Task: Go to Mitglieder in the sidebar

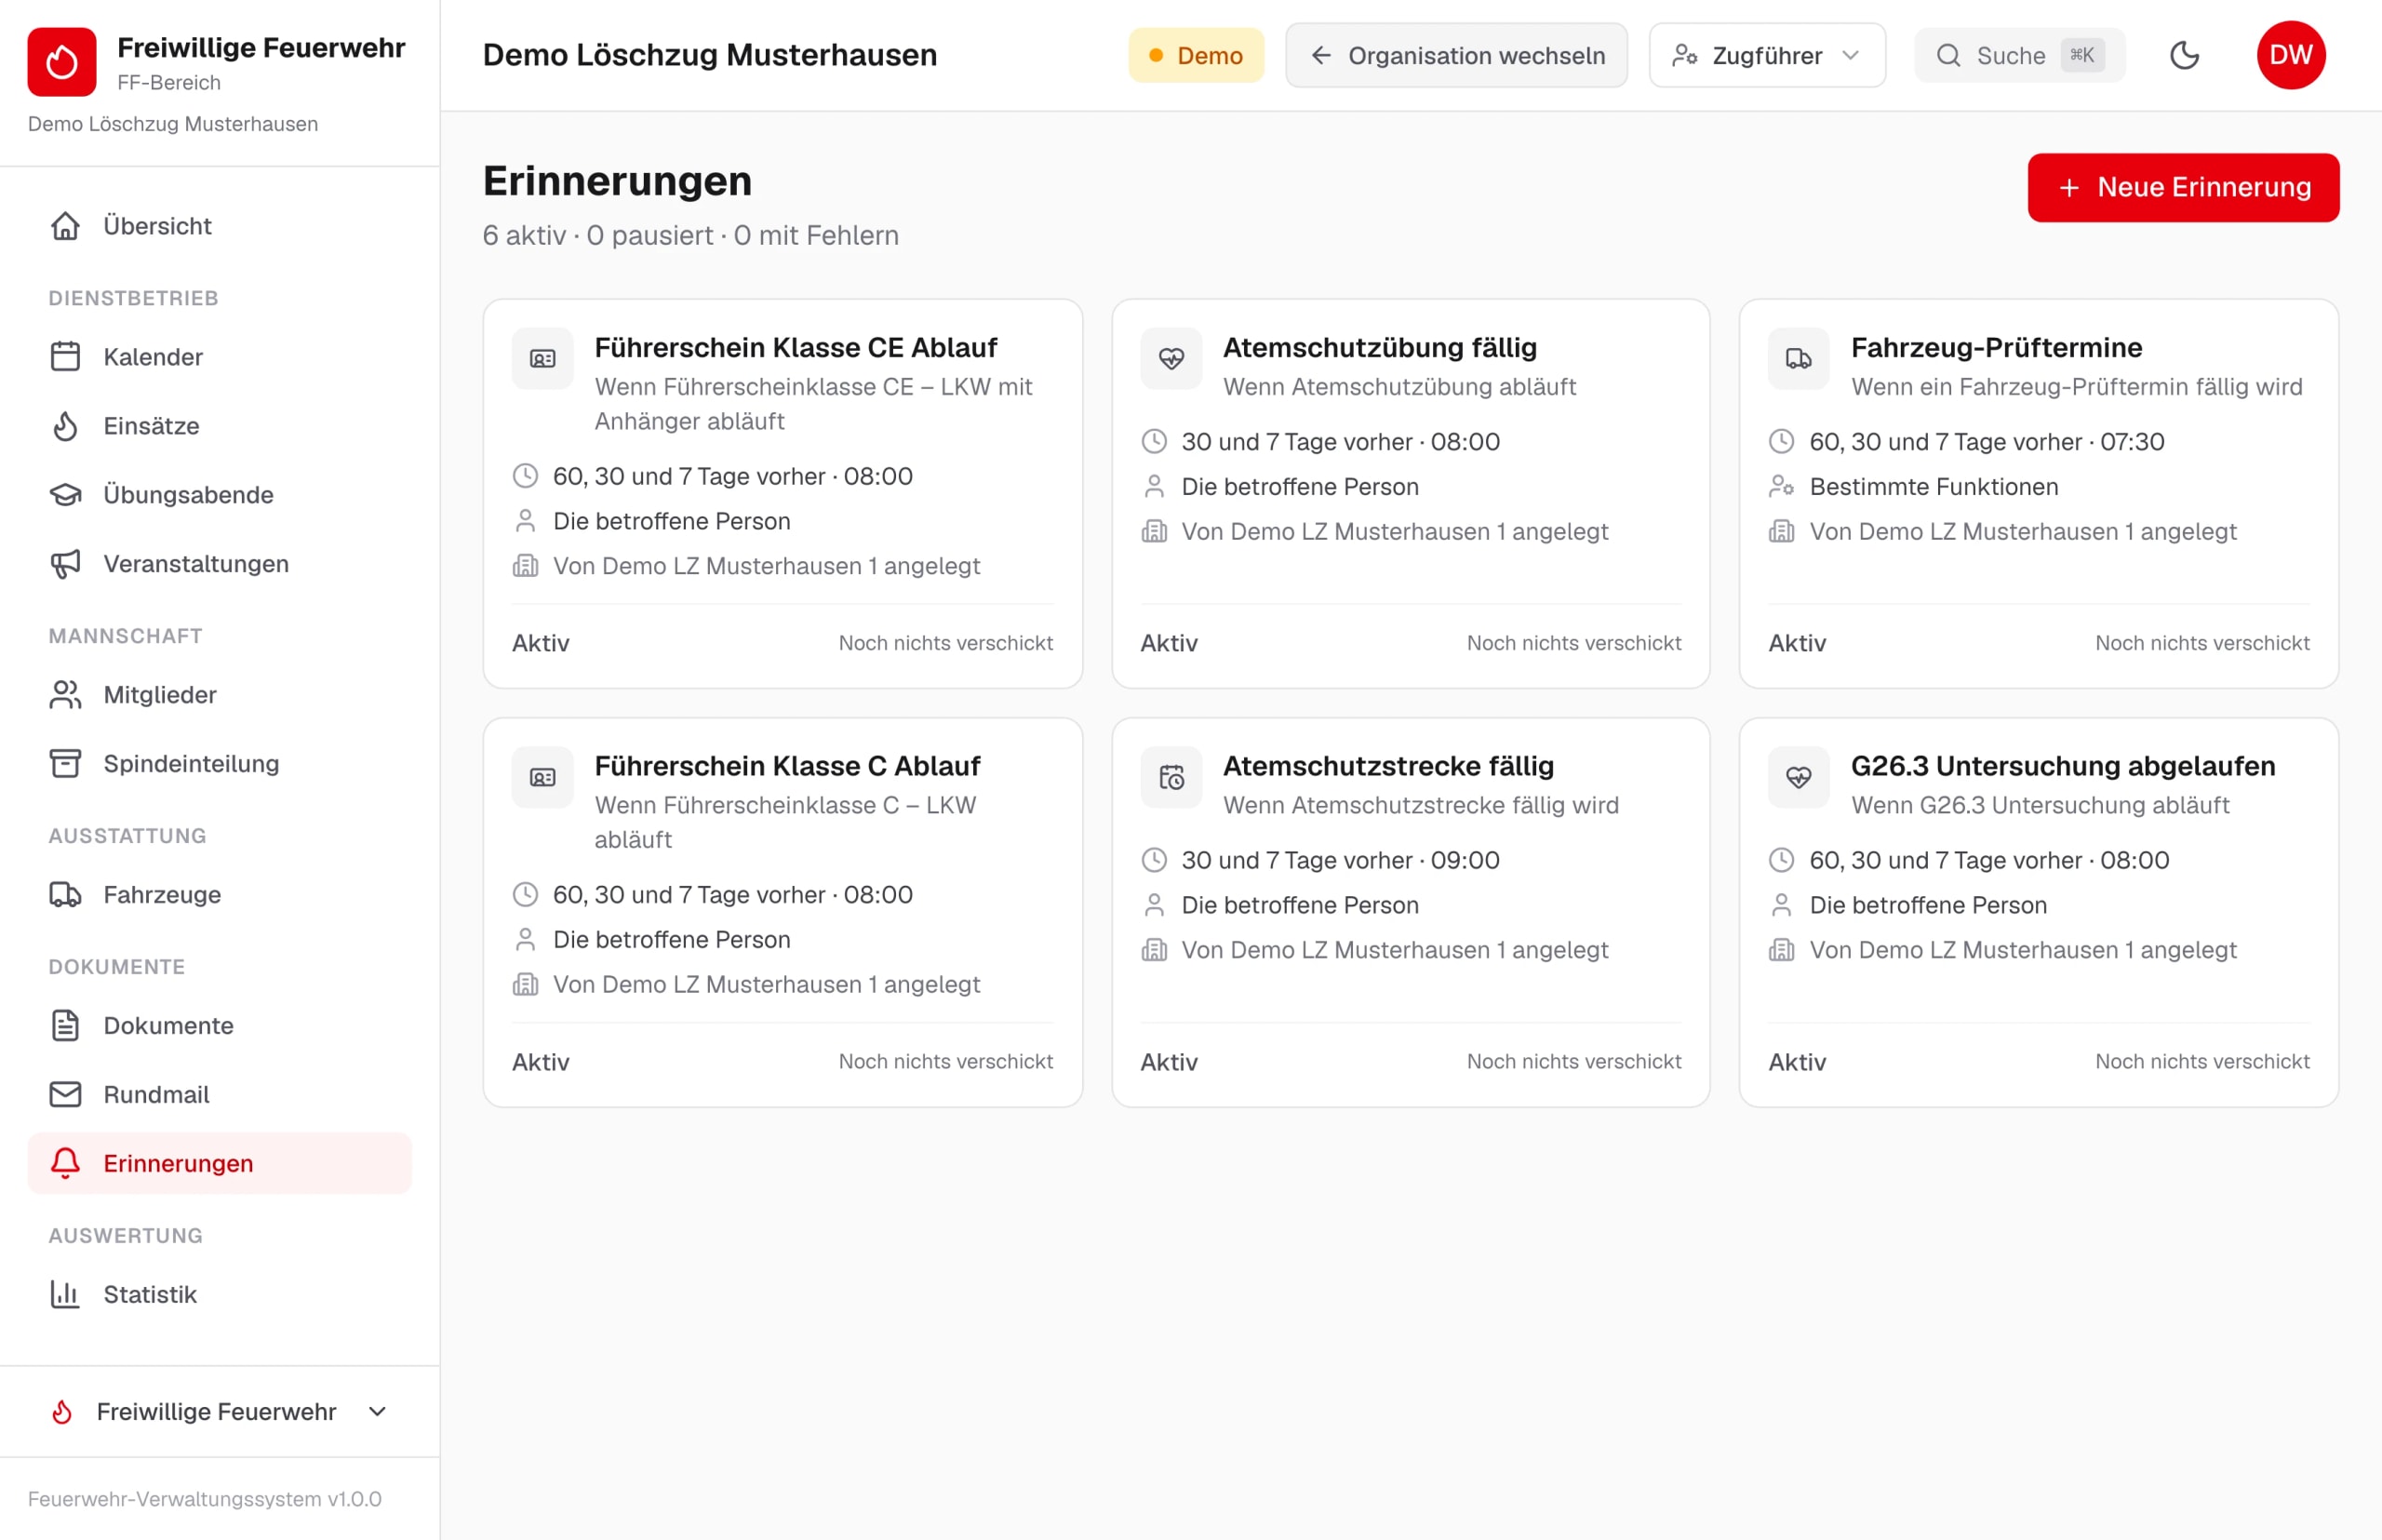Action: 220,695
